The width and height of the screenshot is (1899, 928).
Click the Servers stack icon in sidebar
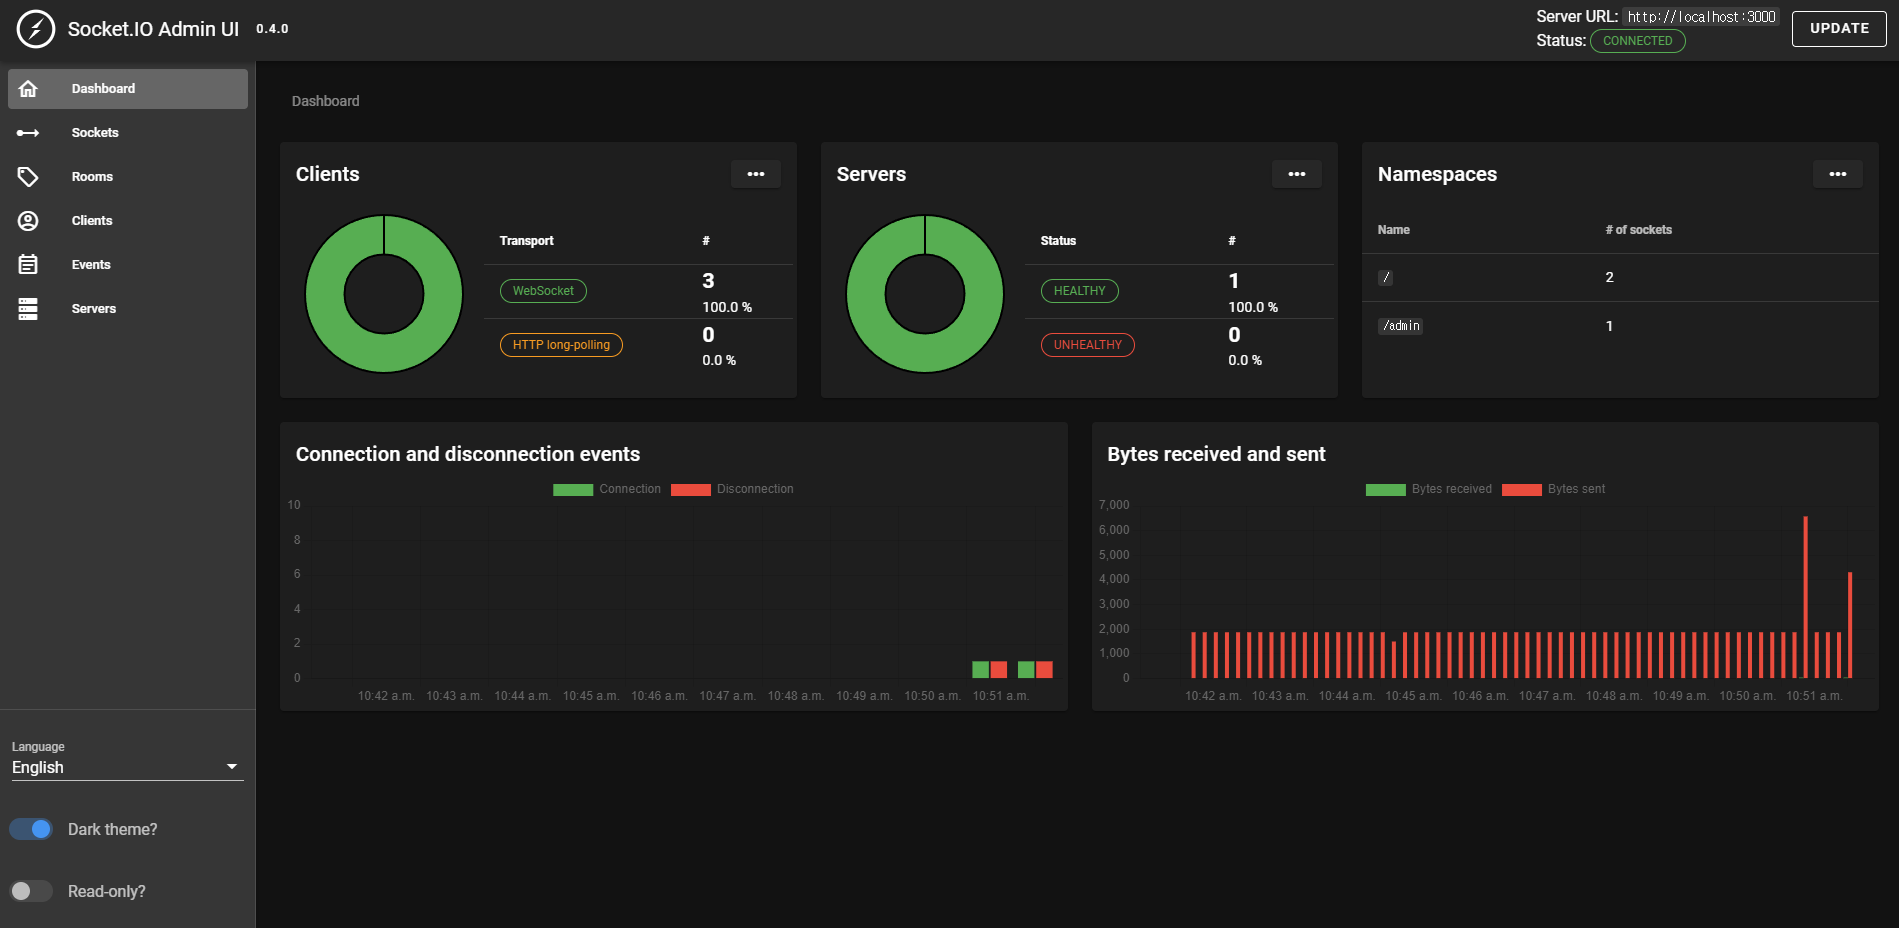click(28, 309)
